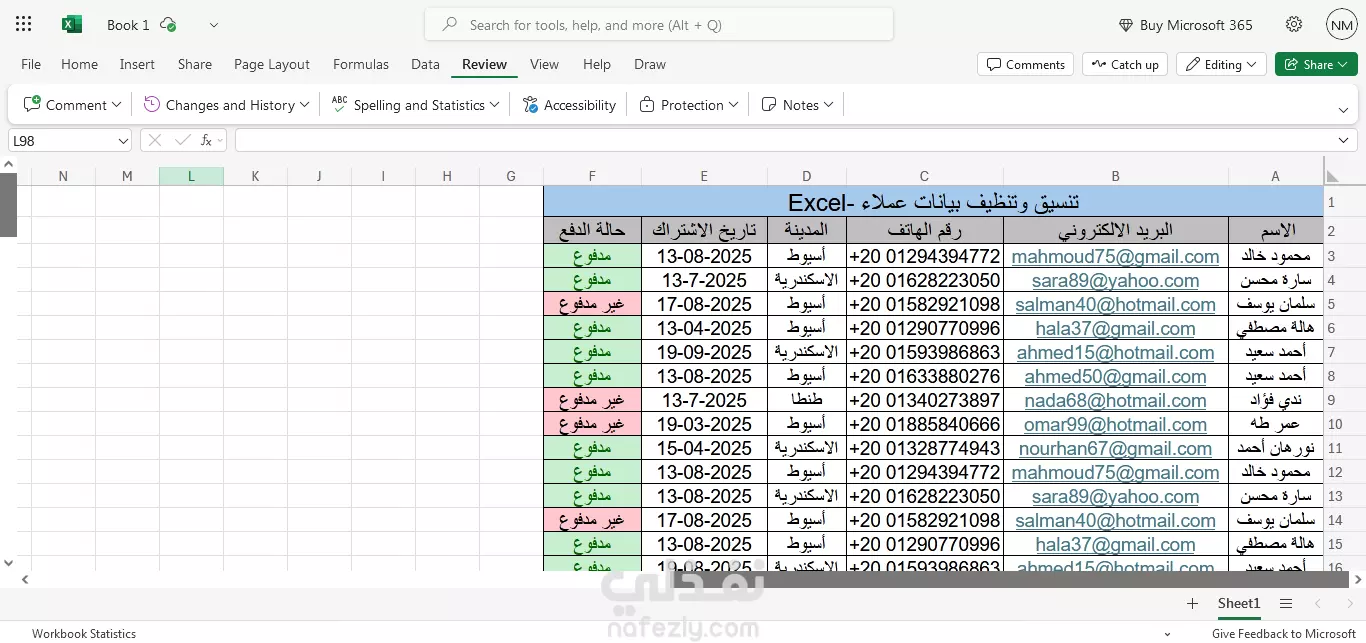
Task: Run the Accessibility checker
Action: [568, 105]
